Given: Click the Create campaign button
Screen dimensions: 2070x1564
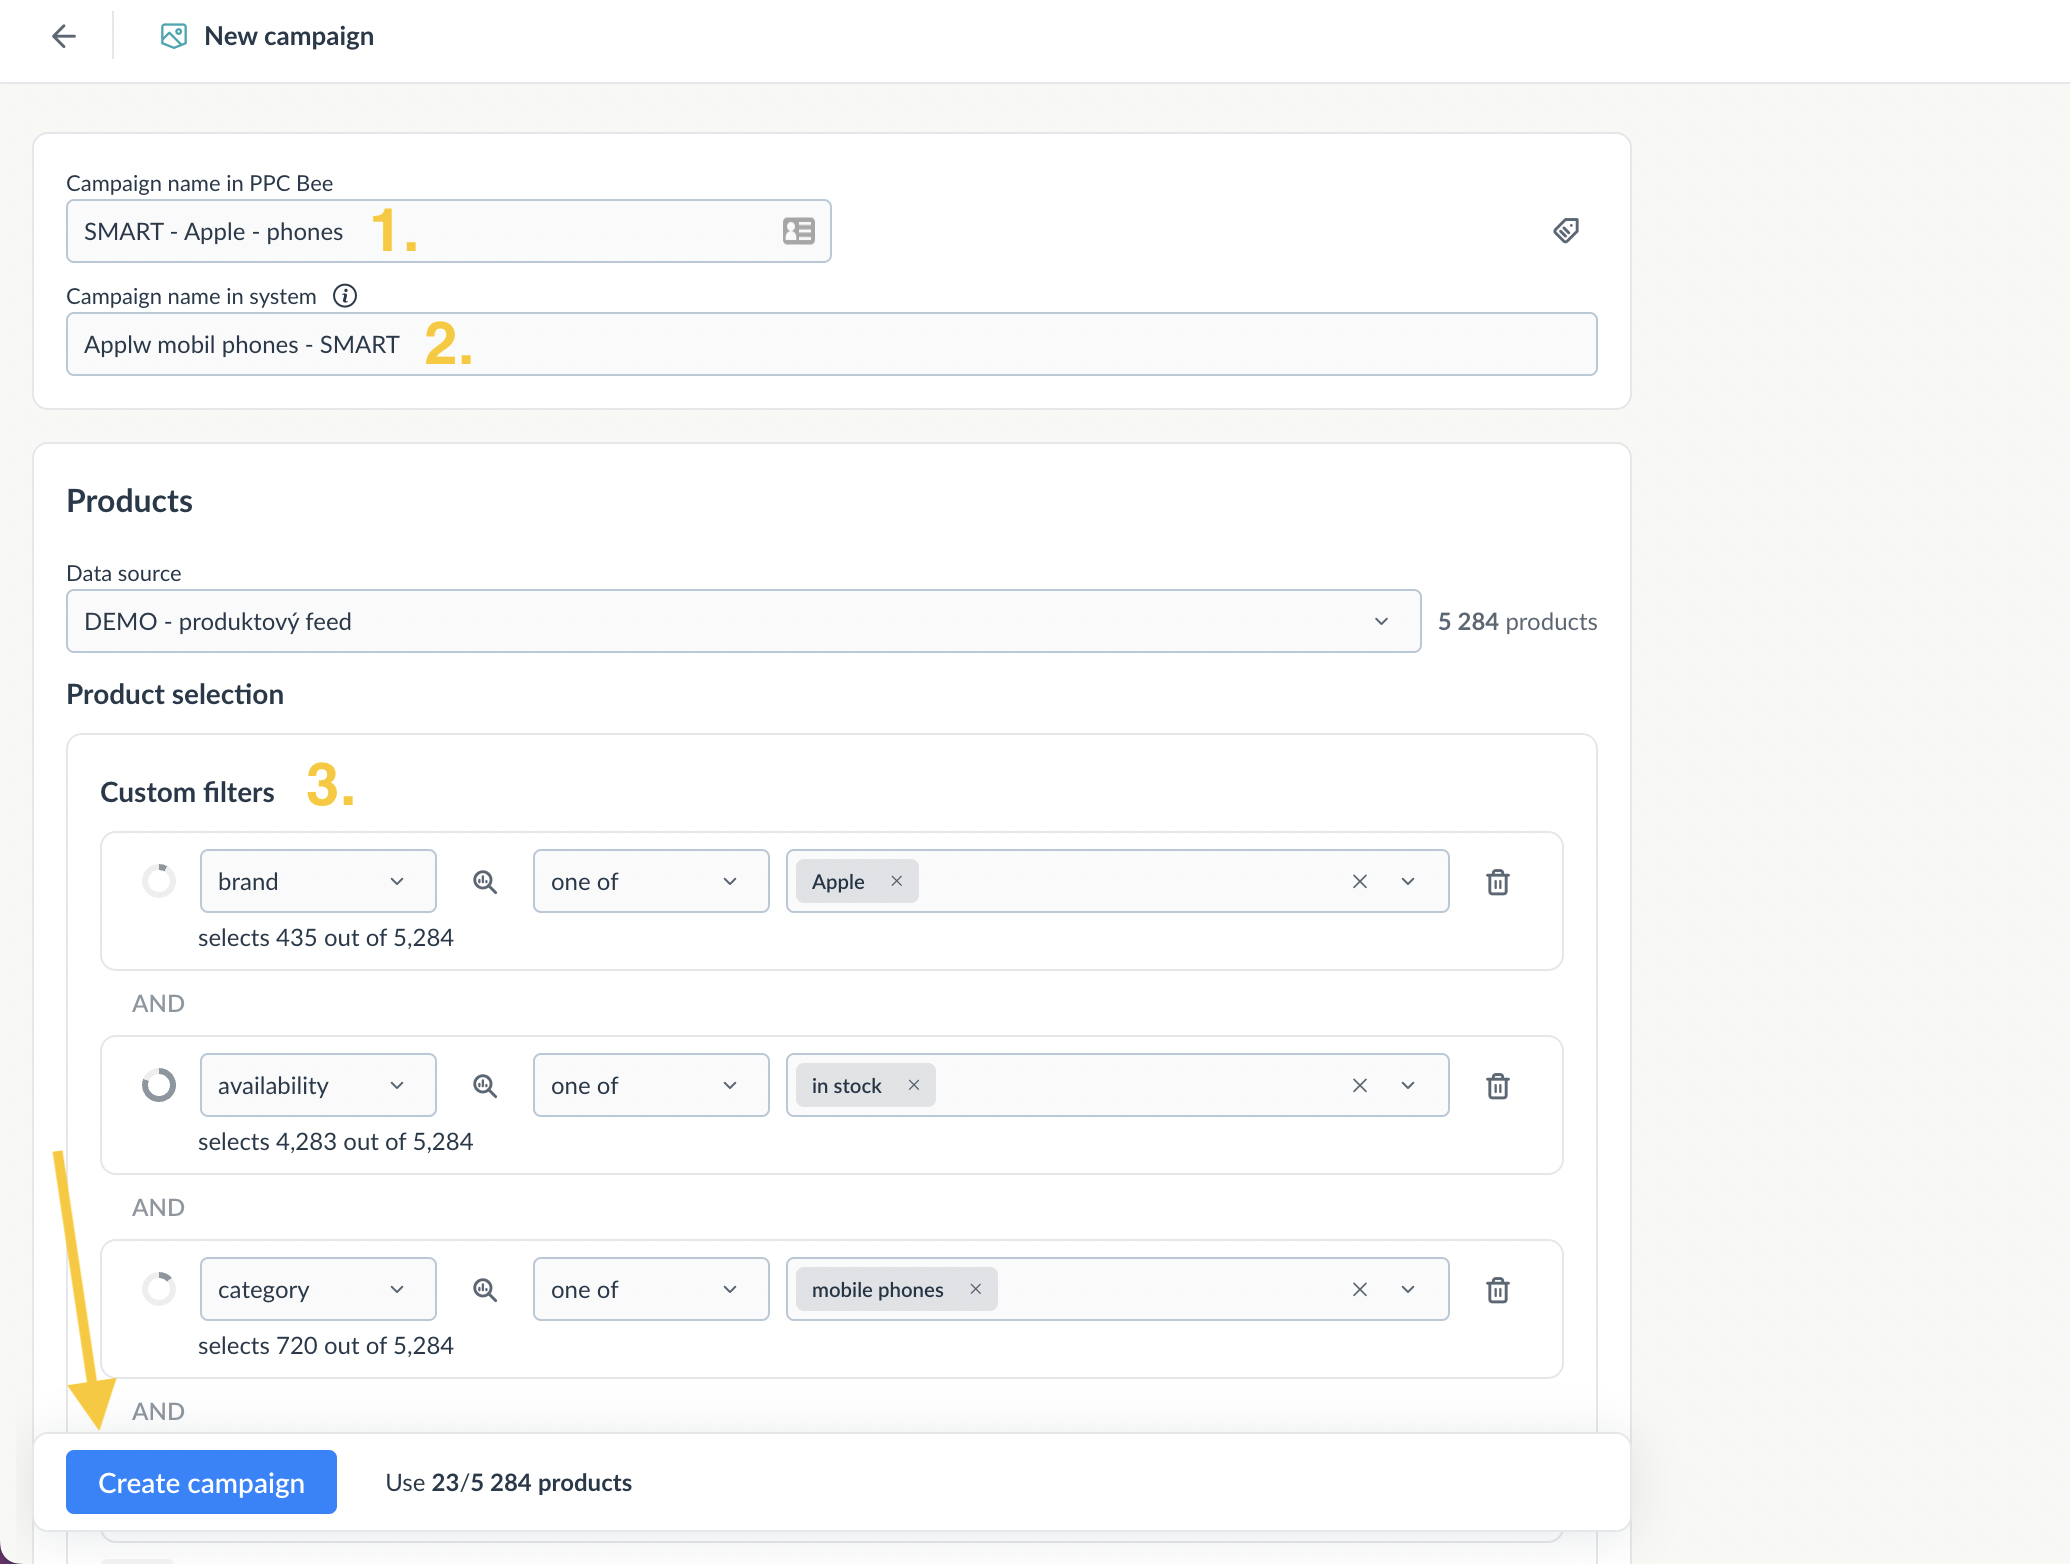Looking at the screenshot, I should (201, 1482).
